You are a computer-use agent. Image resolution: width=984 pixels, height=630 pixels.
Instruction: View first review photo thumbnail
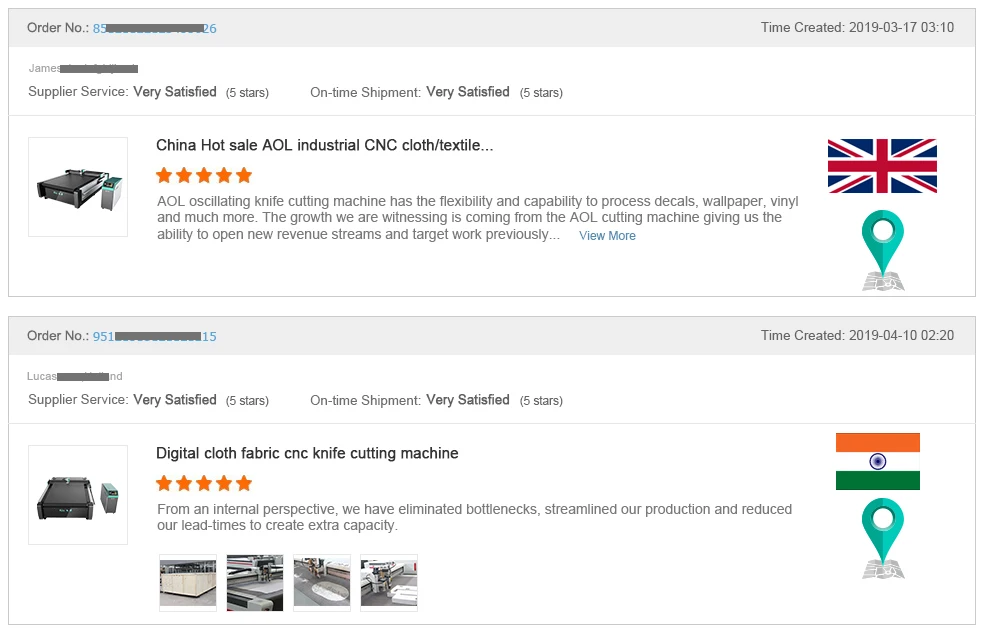pos(188,583)
